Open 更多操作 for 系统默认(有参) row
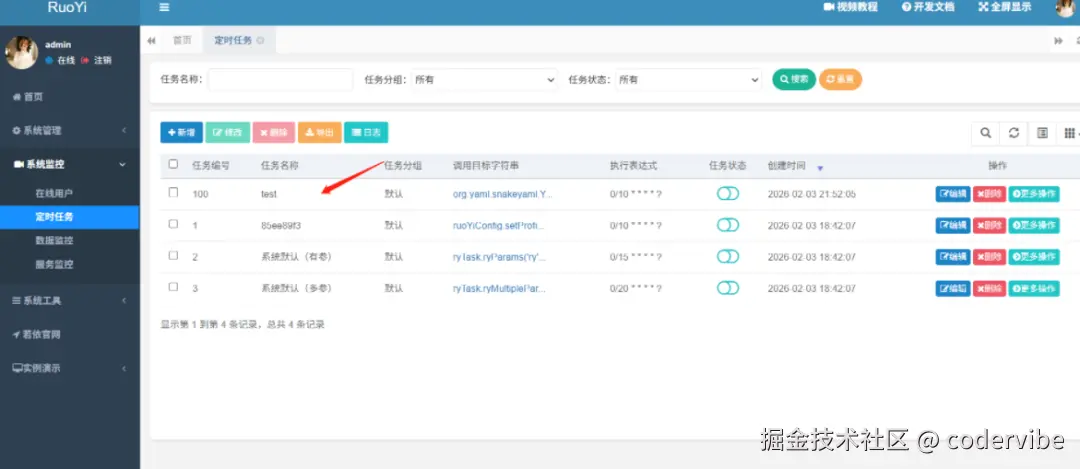1080x469 pixels. [x=1034, y=257]
